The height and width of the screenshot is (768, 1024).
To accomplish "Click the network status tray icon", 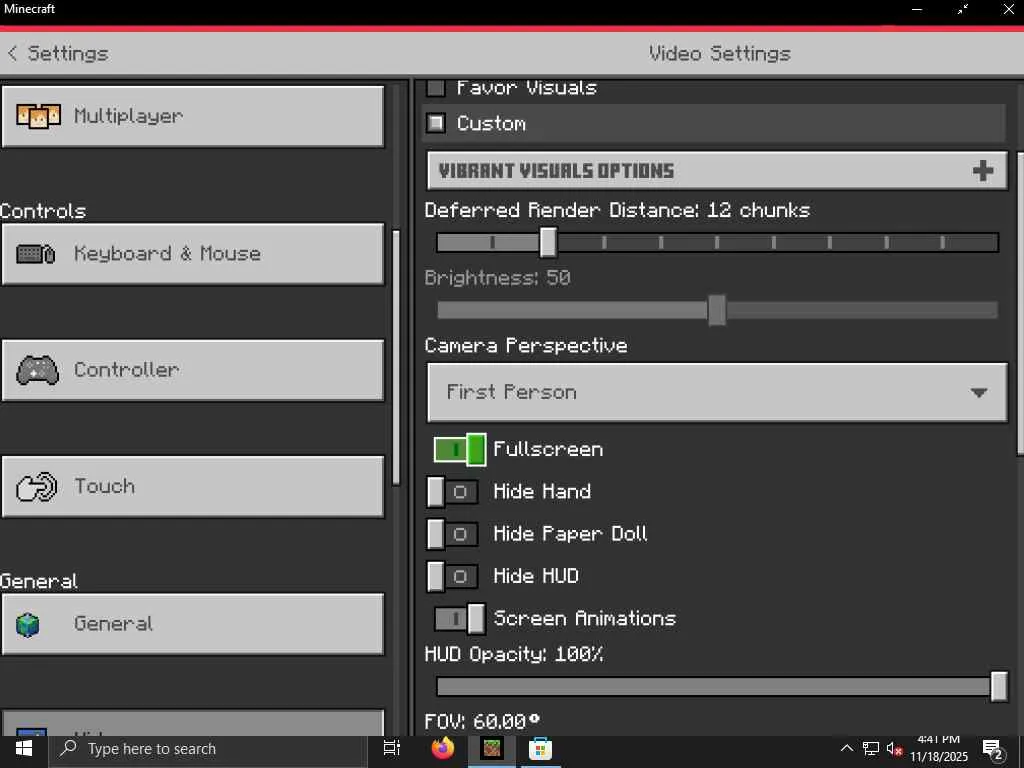I will [871, 748].
